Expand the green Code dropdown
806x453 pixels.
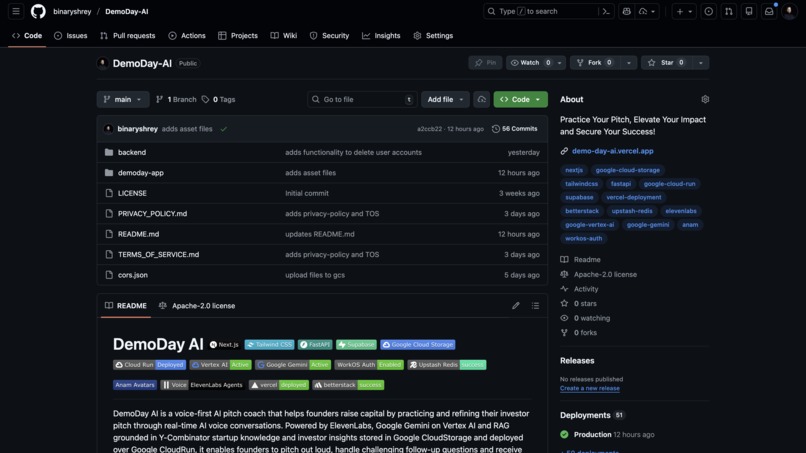(521, 99)
